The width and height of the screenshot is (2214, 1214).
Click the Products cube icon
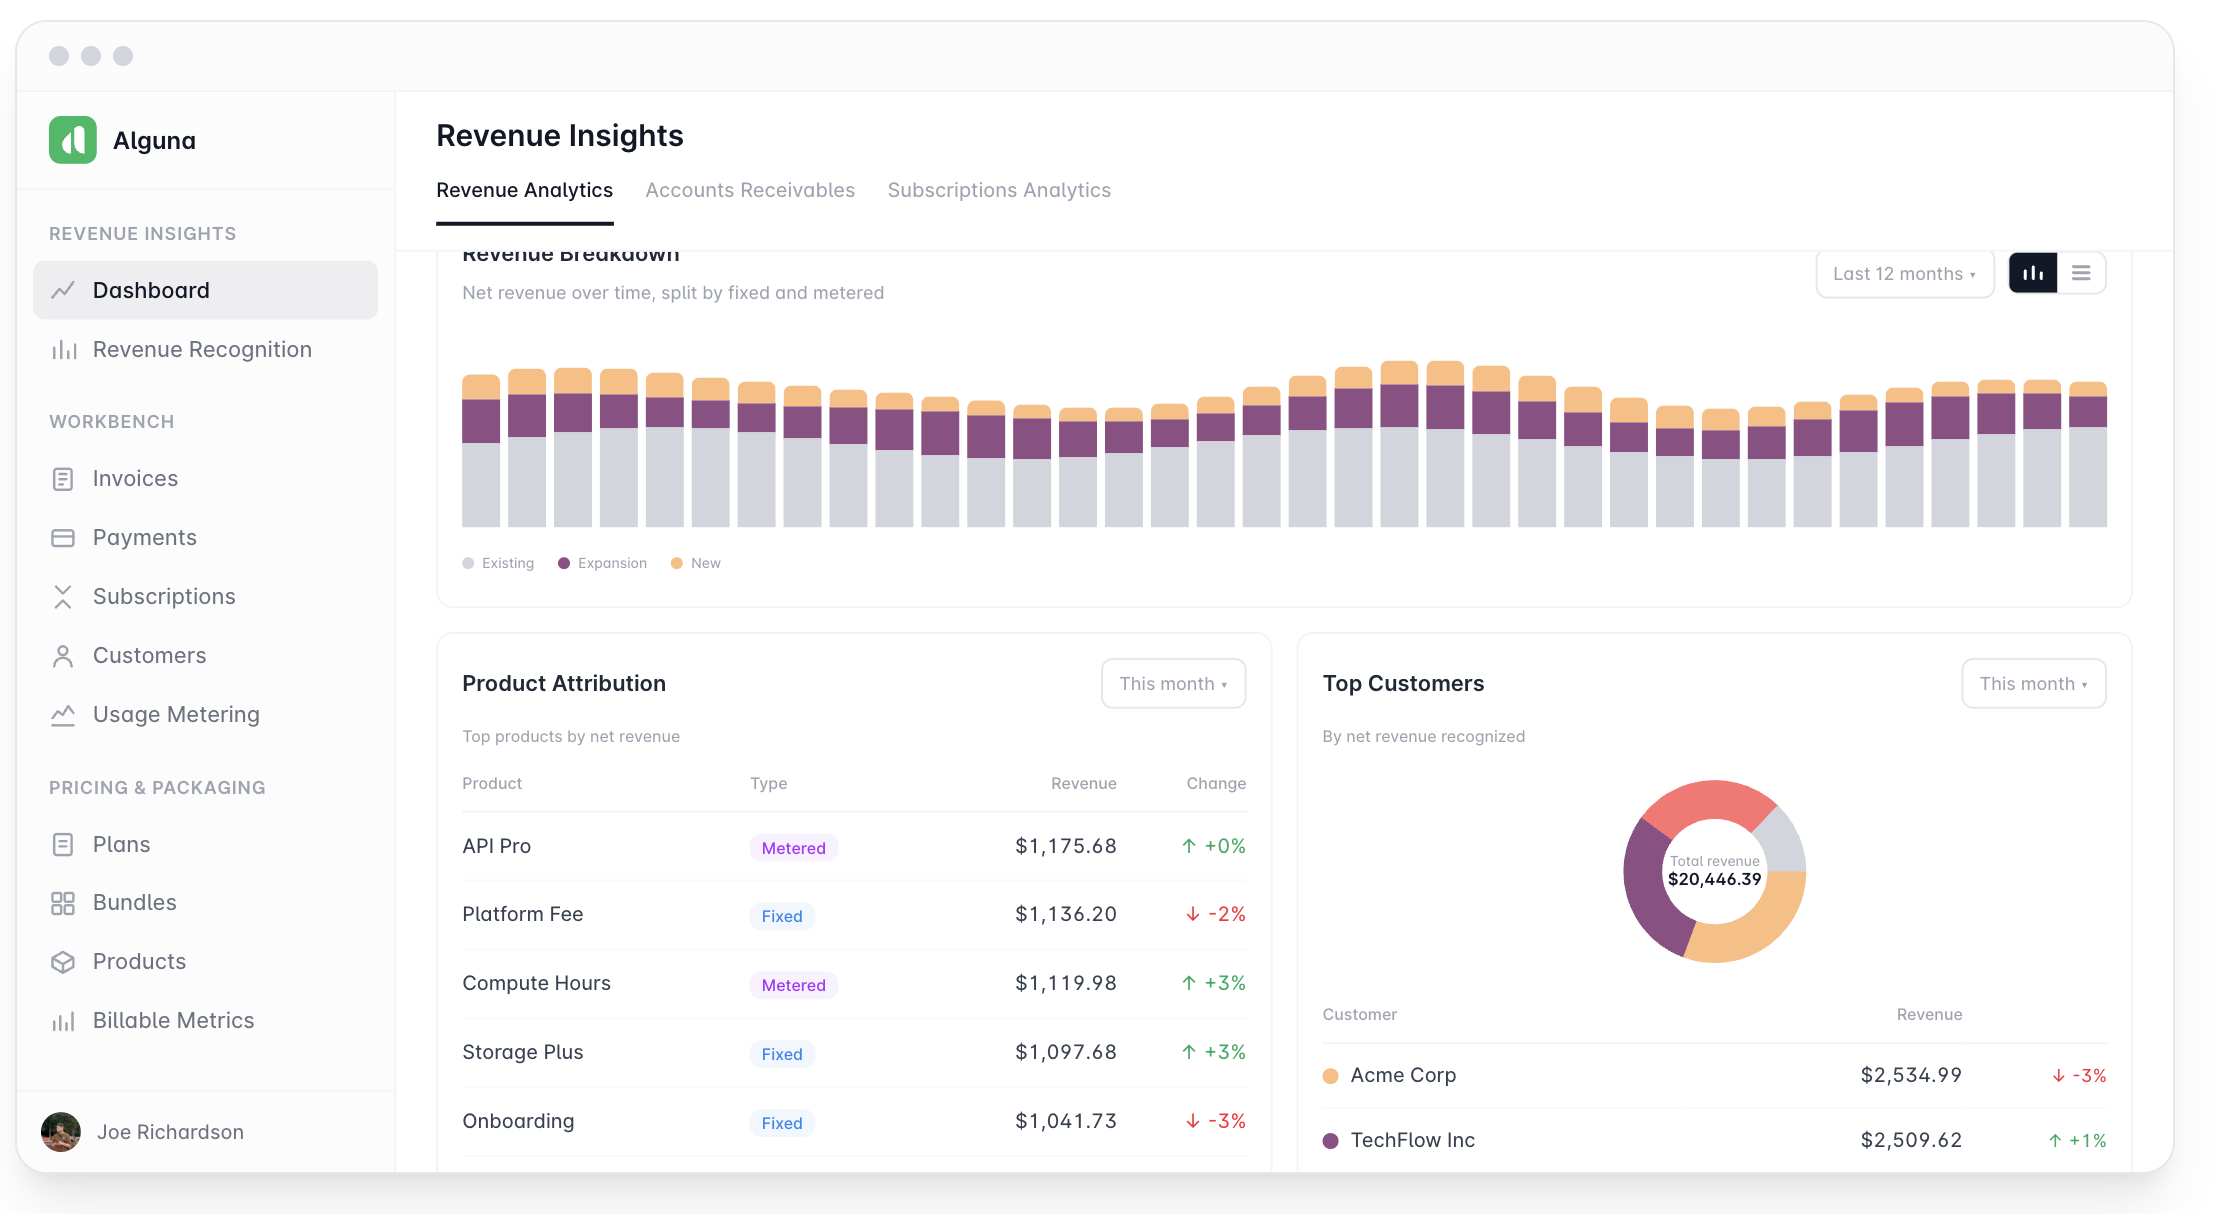coord(63,962)
